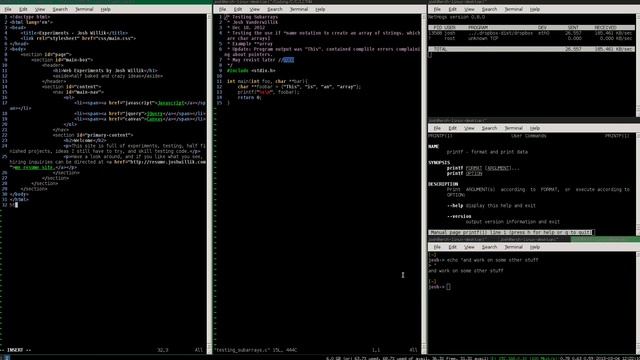Click the 'Web Experiments by Josh' heading line

pos(105,71)
